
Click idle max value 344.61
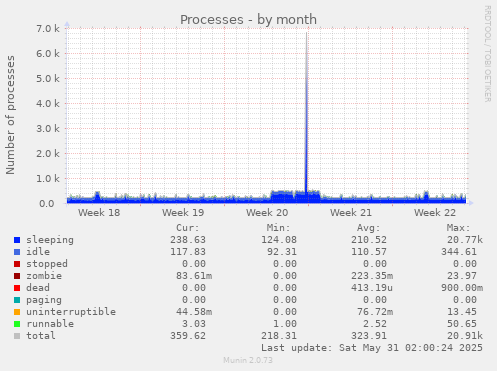[x=459, y=252]
